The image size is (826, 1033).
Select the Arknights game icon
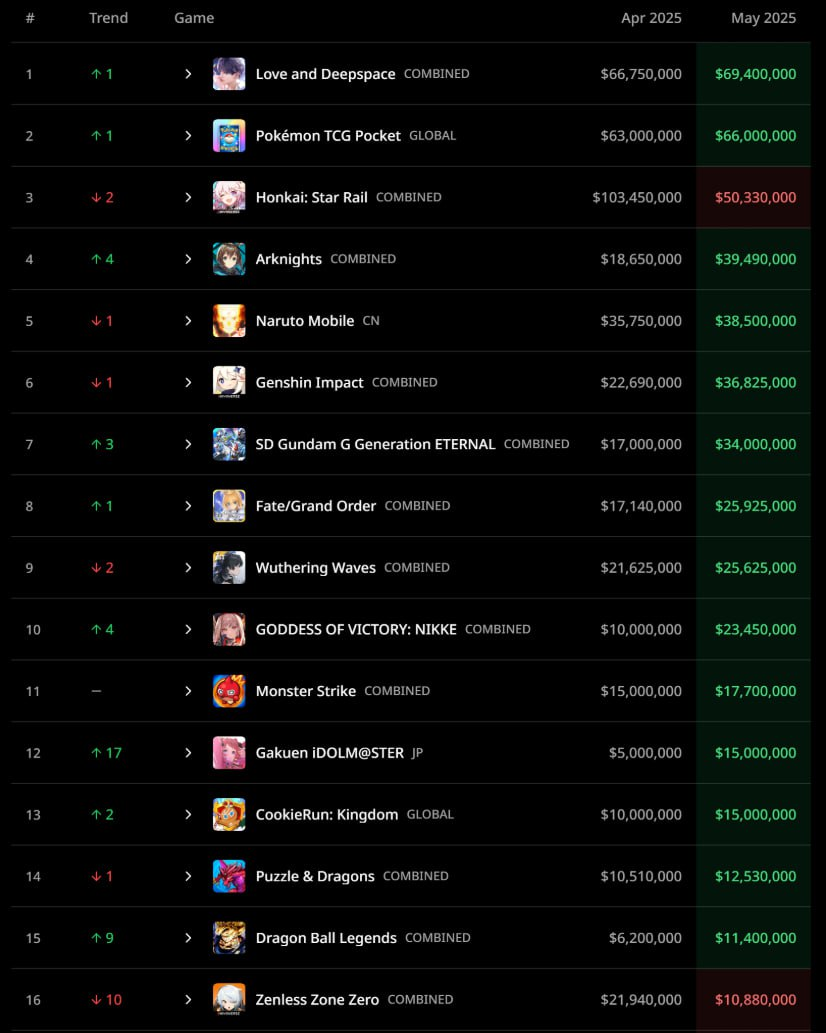[229, 259]
